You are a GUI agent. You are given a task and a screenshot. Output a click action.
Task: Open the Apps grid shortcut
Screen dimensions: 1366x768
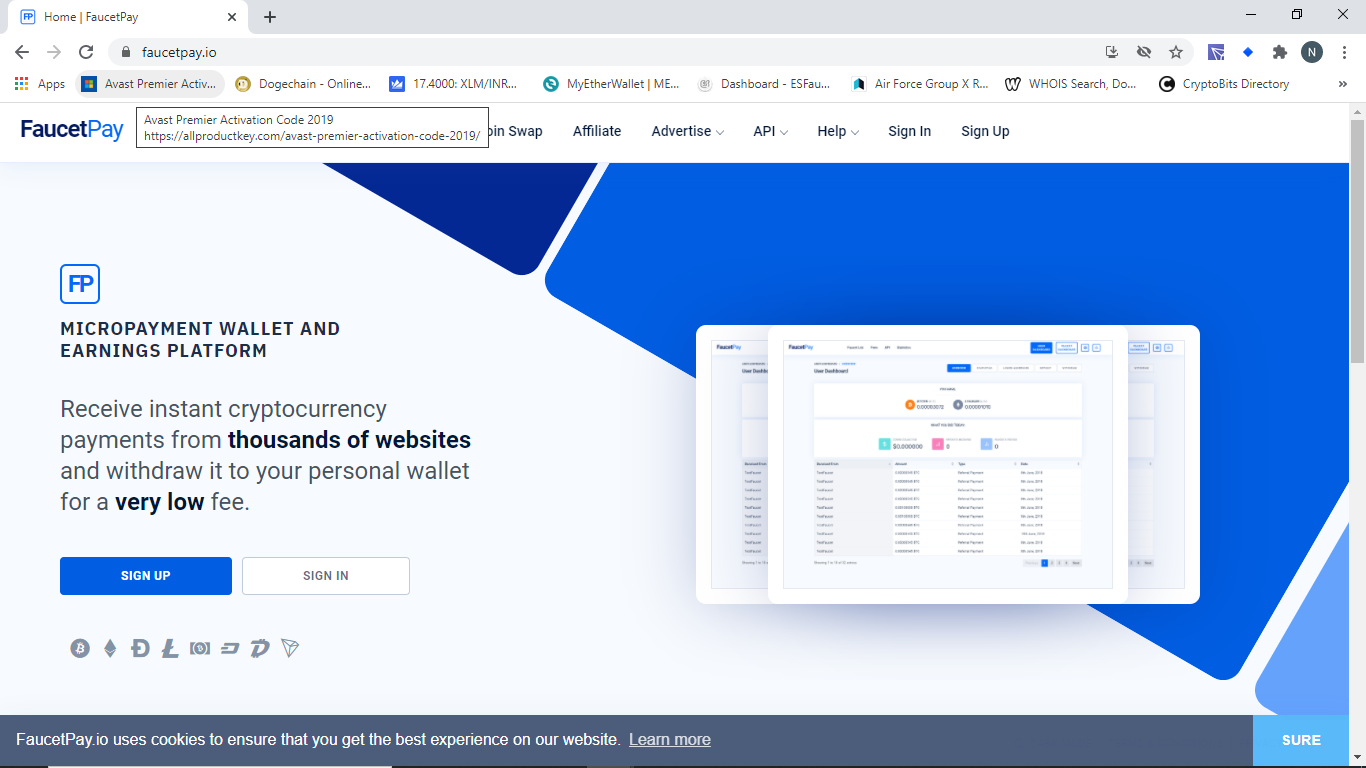tap(40, 84)
